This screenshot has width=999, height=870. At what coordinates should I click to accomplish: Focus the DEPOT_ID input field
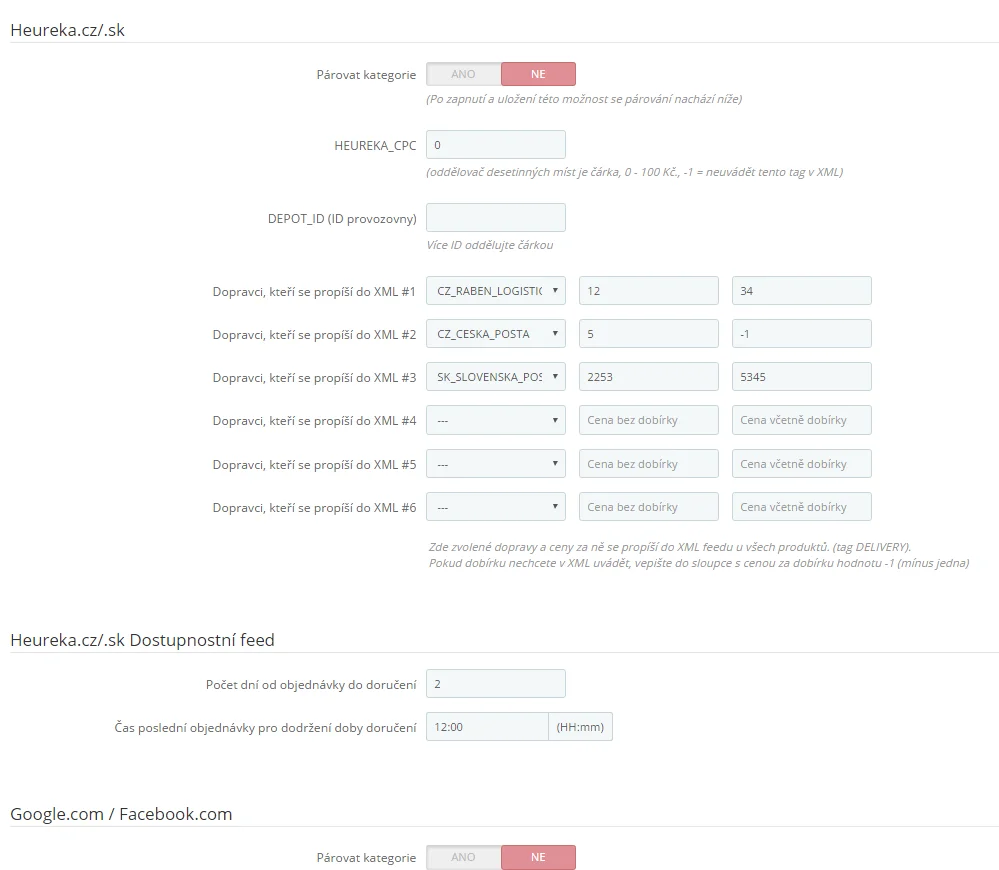point(495,218)
